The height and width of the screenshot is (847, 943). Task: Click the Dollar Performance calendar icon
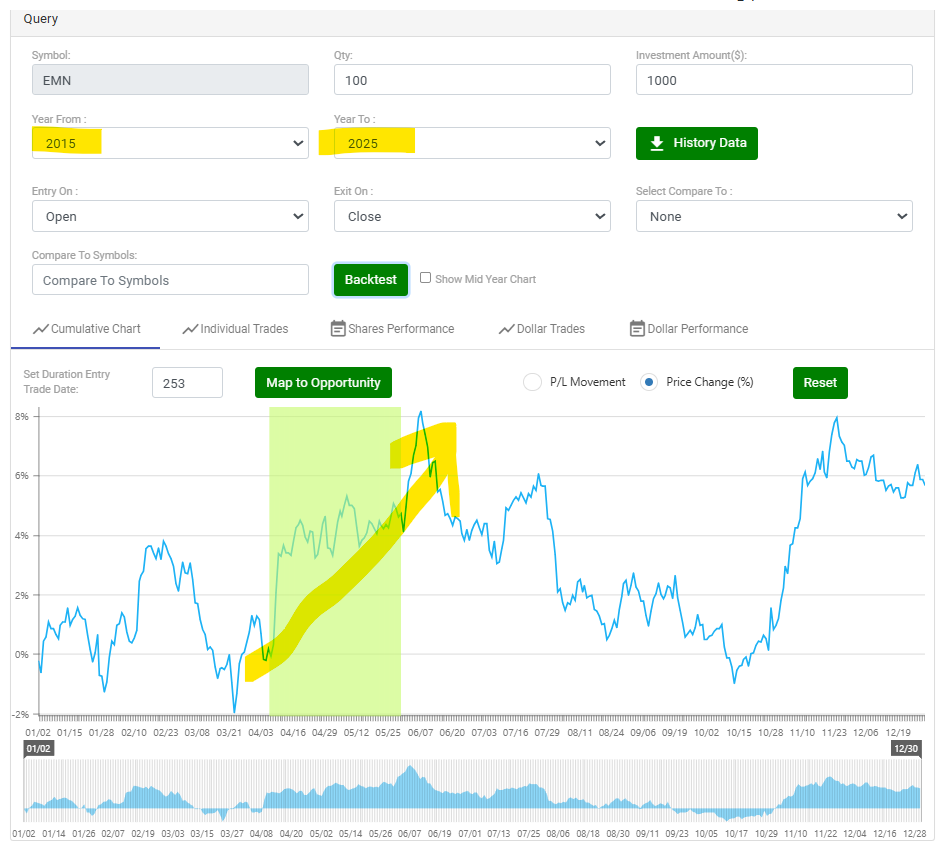(x=637, y=328)
